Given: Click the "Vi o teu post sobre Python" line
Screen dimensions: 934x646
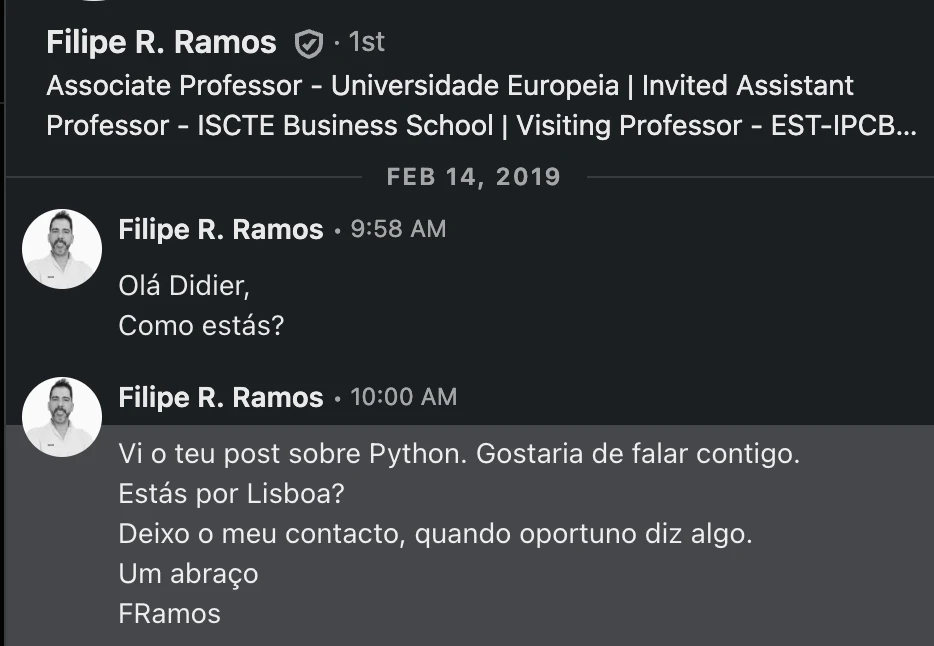Looking at the screenshot, I should 459,454.
